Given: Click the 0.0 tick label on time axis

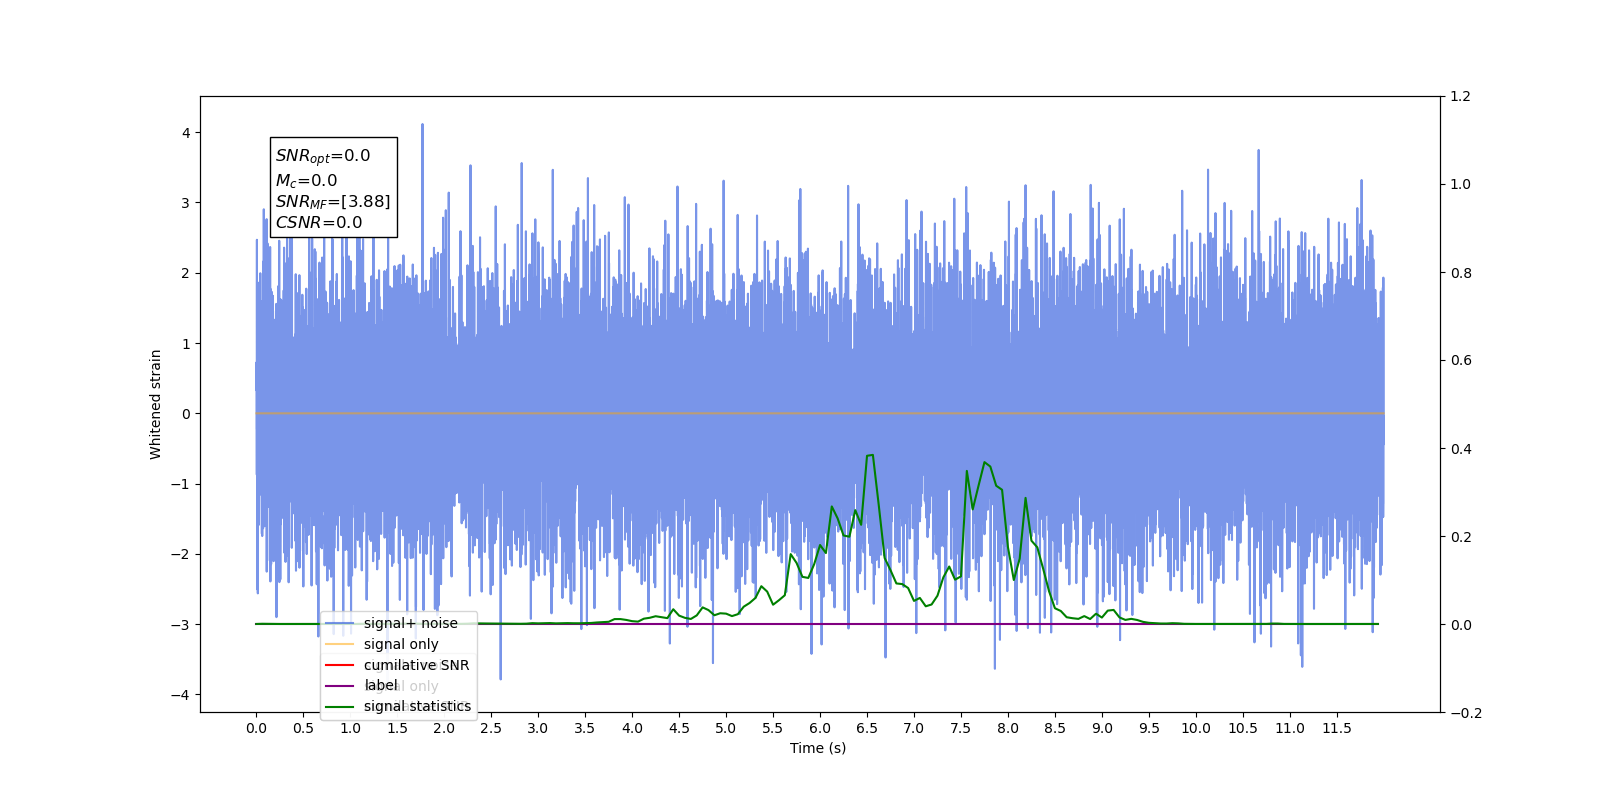Looking at the screenshot, I should click(x=256, y=728).
